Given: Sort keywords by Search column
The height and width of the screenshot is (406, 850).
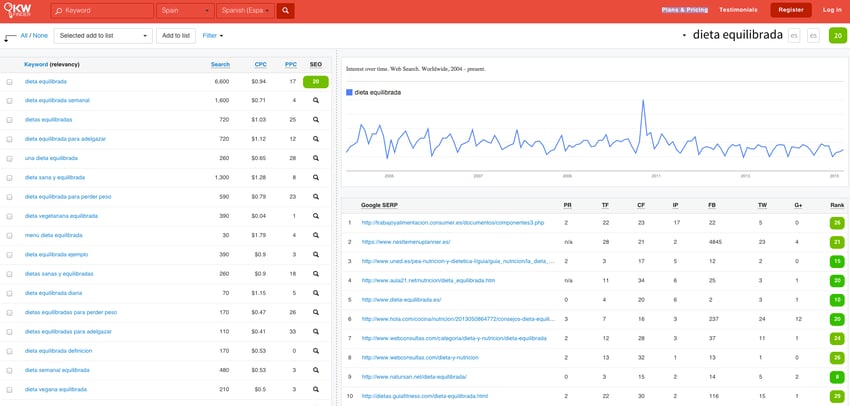Looking at the screenshot, I should (220, 65).
